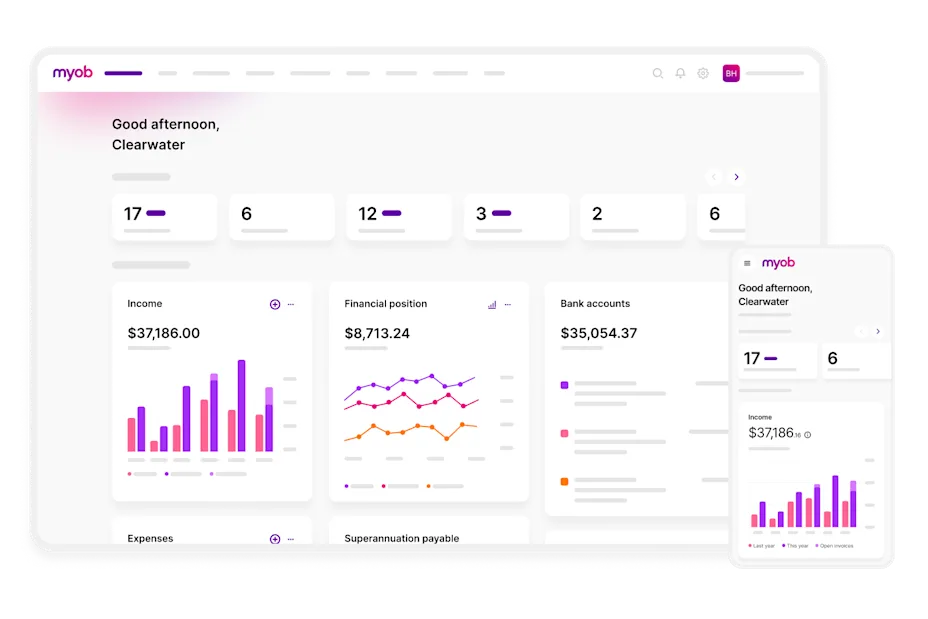Viewport: 928px width, 619px height.
Task: Open more options on Financial position panel
Action: tap(510, 304)
